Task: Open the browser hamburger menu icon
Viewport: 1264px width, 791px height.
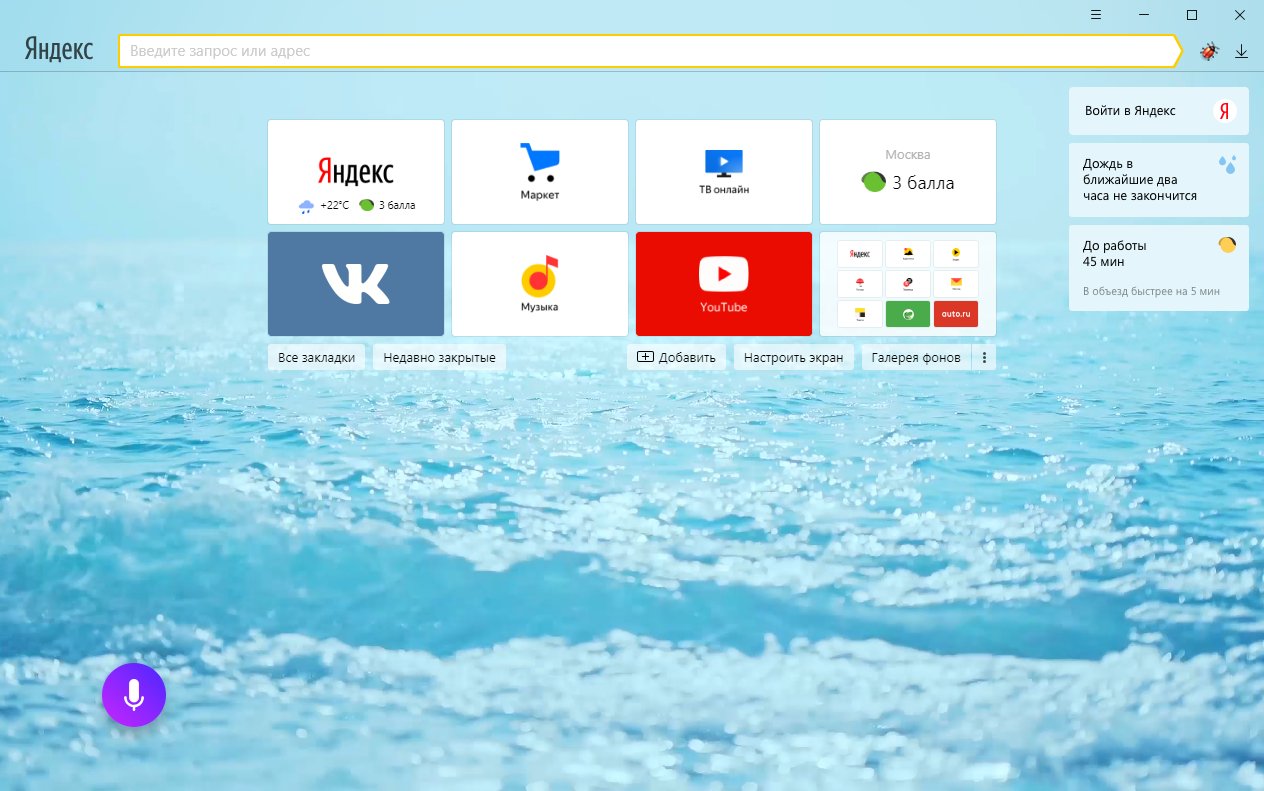Action: (1096, 15)
